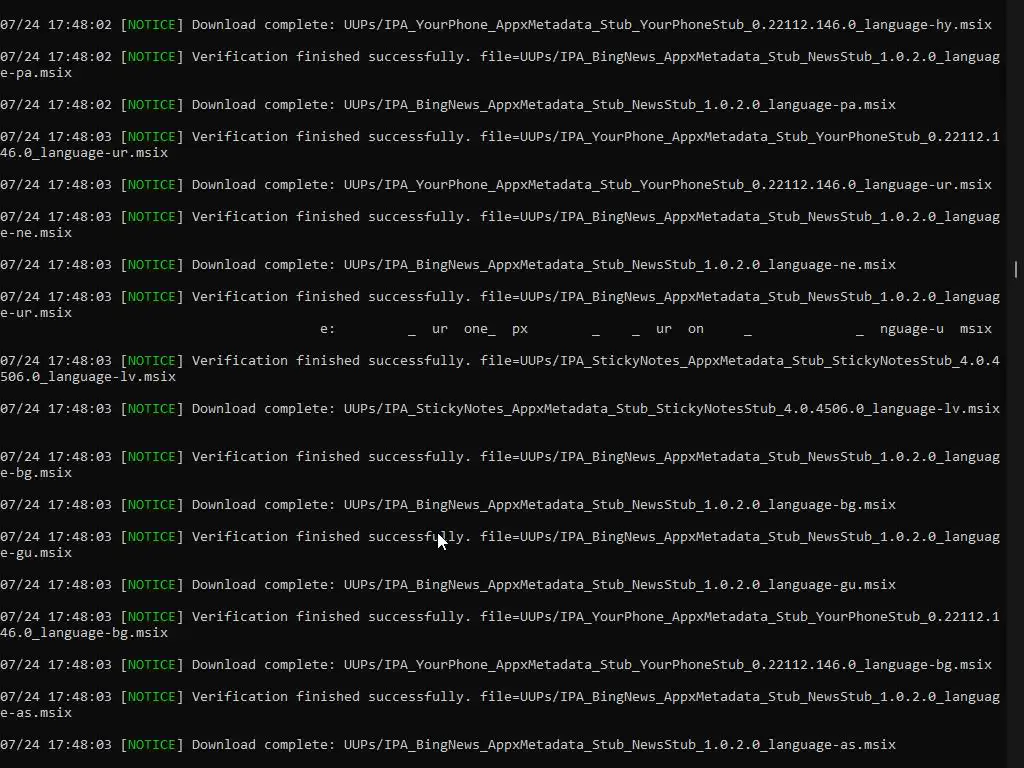
Task: Click wrapped text 'e-pa.msix'
Action: pos(36,72)
